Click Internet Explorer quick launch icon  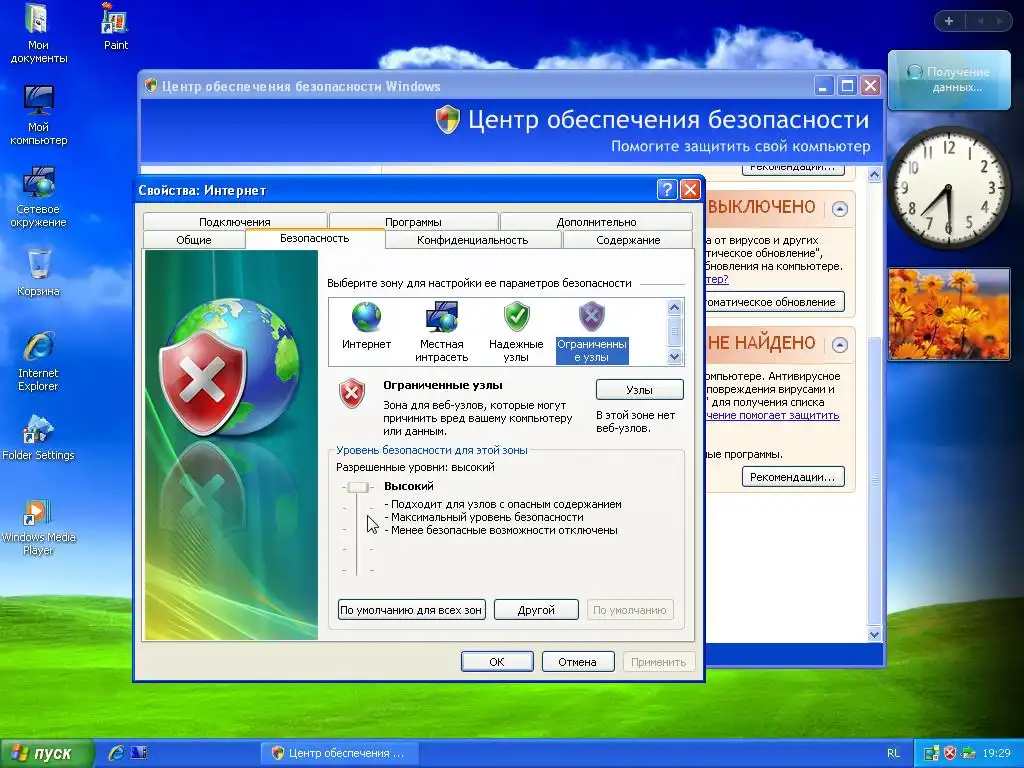coord(116,753)
